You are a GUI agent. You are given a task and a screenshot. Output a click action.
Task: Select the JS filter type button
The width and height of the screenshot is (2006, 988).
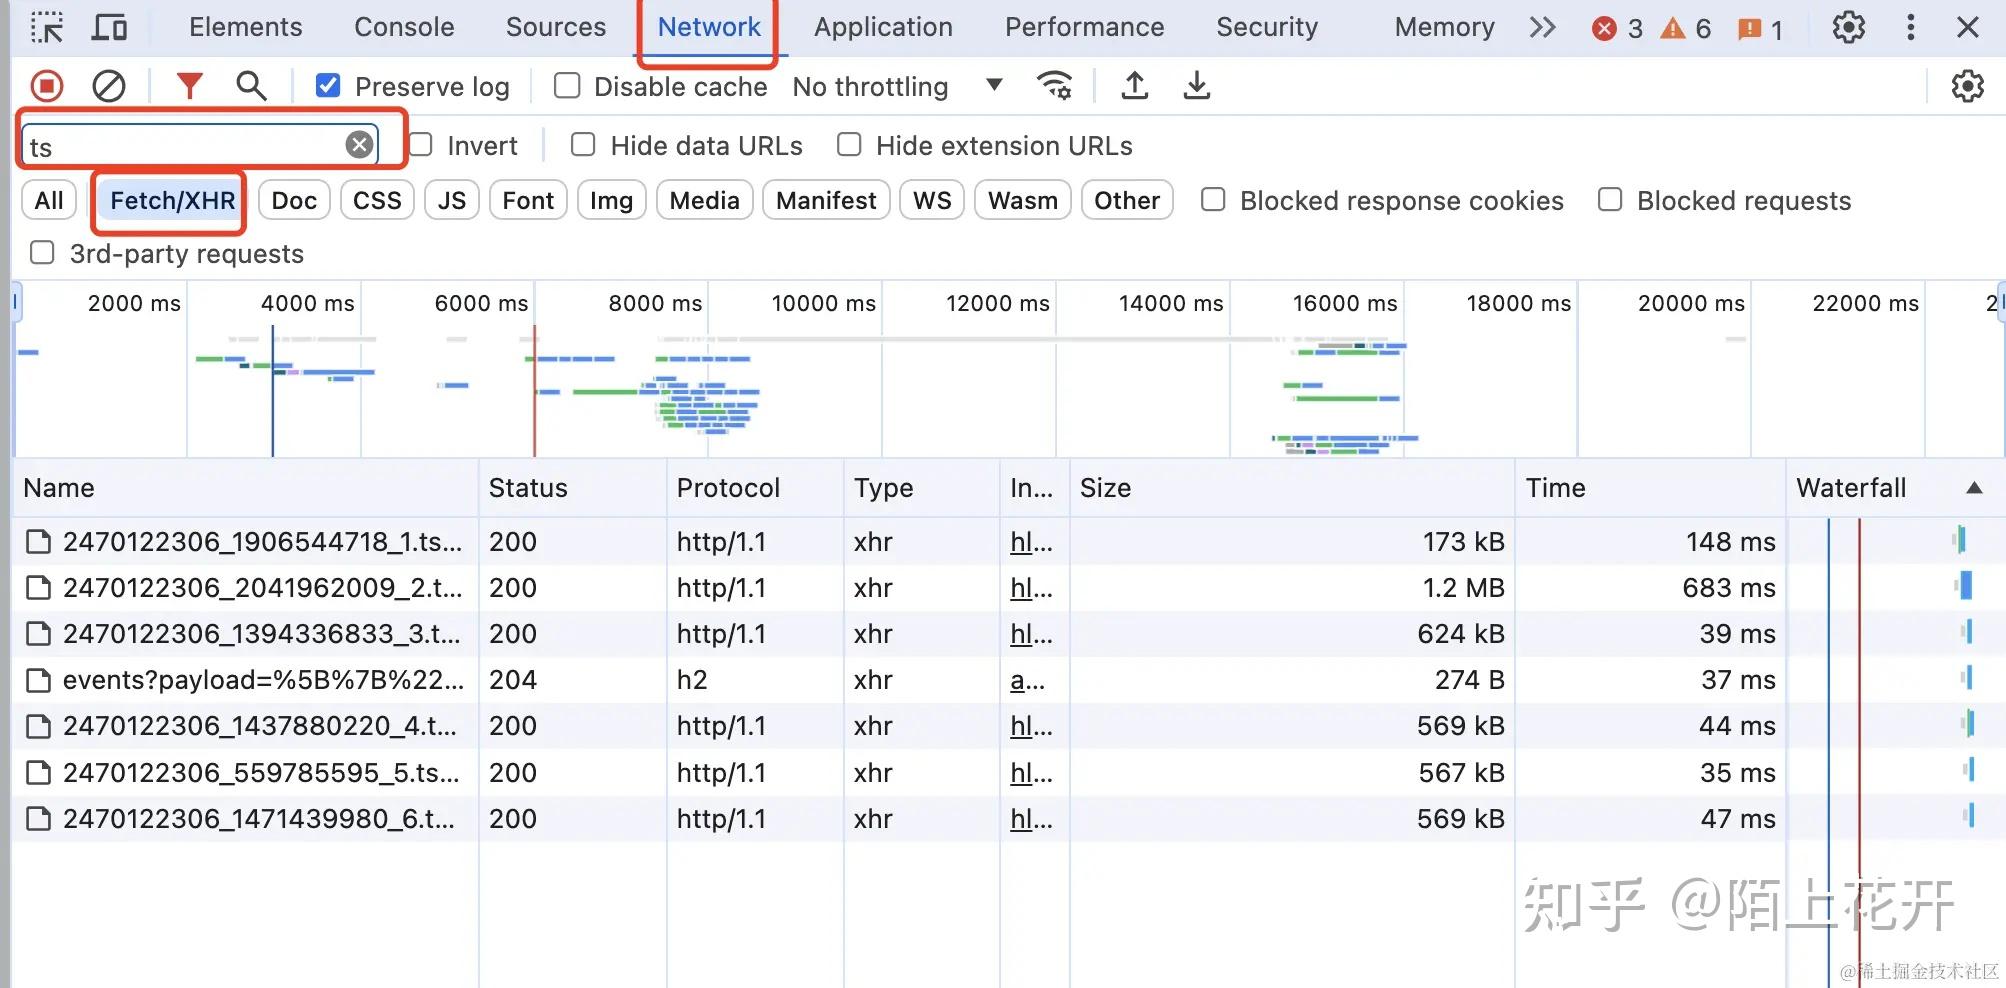[452, 201]
